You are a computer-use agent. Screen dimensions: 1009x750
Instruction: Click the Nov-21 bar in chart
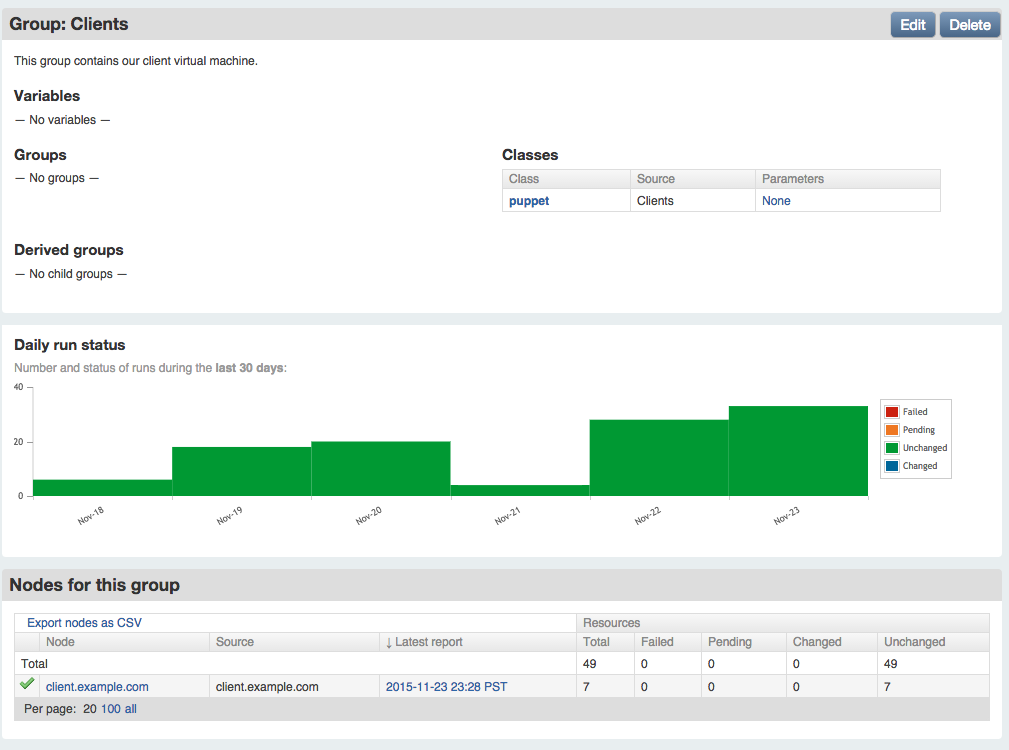point(520,491)
